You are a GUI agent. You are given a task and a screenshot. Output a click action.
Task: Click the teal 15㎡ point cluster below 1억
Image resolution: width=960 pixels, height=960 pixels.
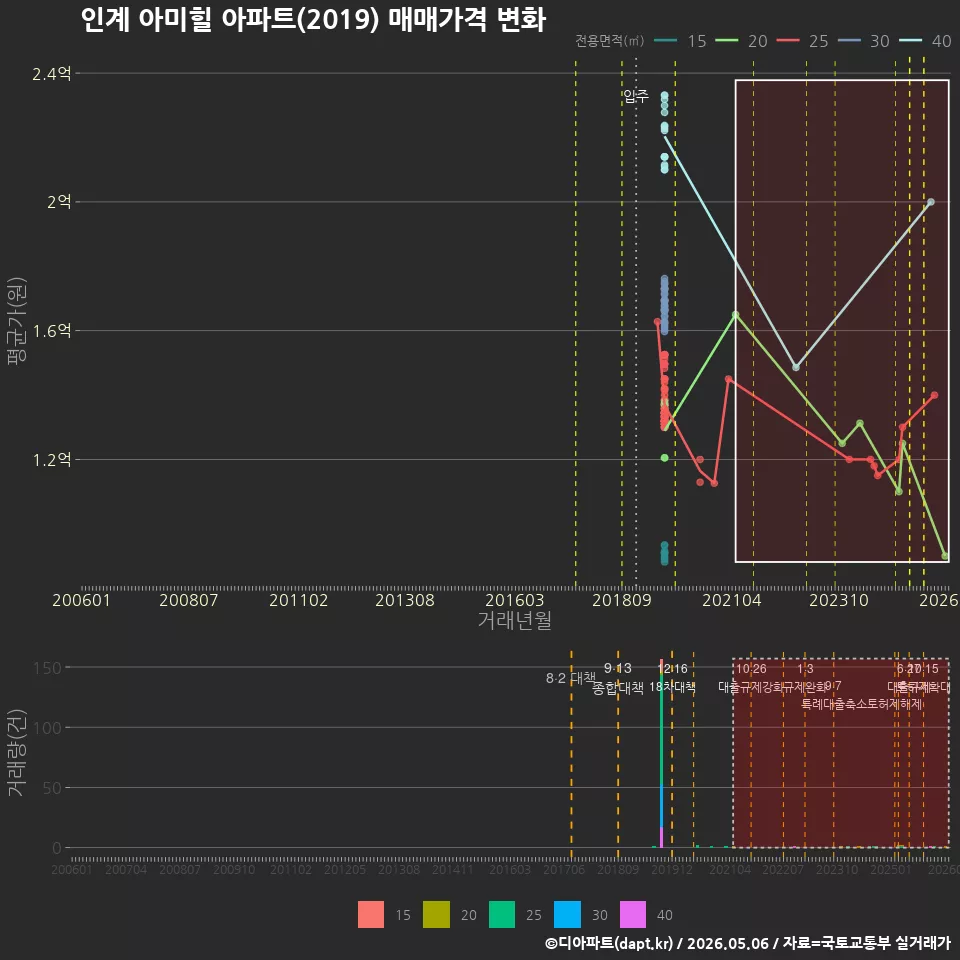[x=664, y=553]
